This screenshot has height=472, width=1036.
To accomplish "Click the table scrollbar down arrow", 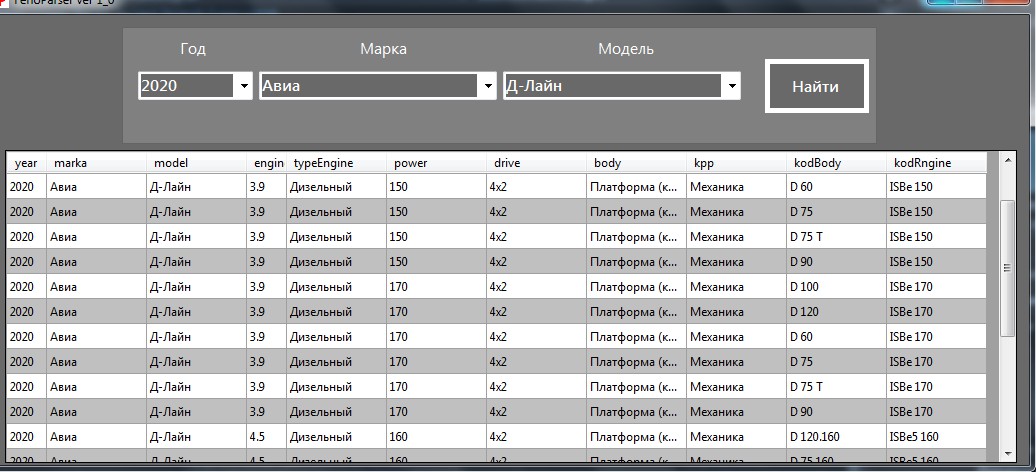I will (1008, 453).
